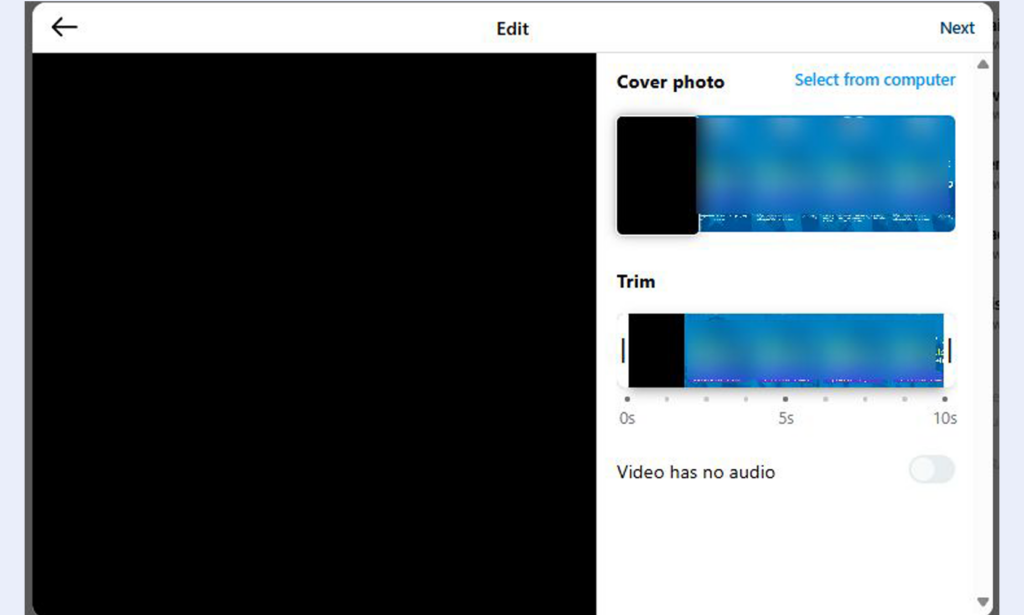
Task: Click the scrollbar up arrow
Action: tap(983, 65)
